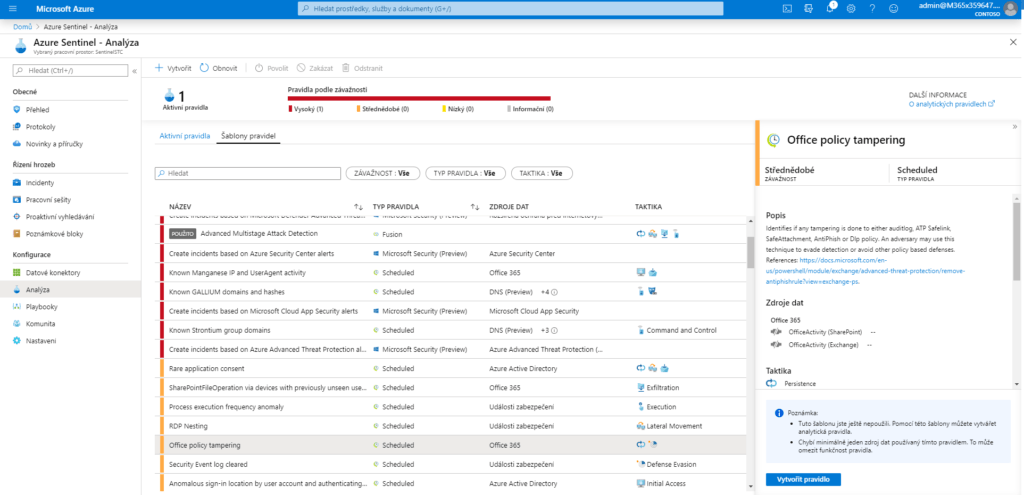
Task: Click the Vytvořit plus toolbar button
Action: (x=173, y=68)
